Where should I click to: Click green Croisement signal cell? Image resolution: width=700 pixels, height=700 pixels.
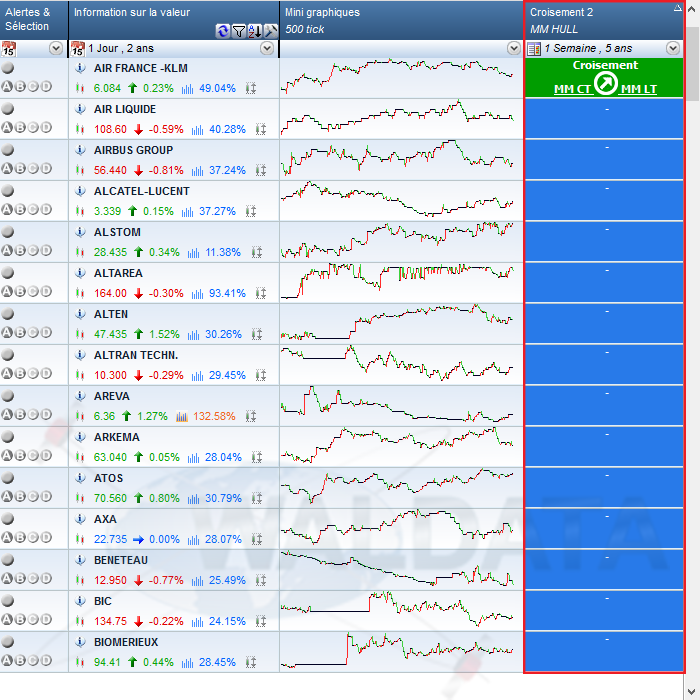[604, 78]
